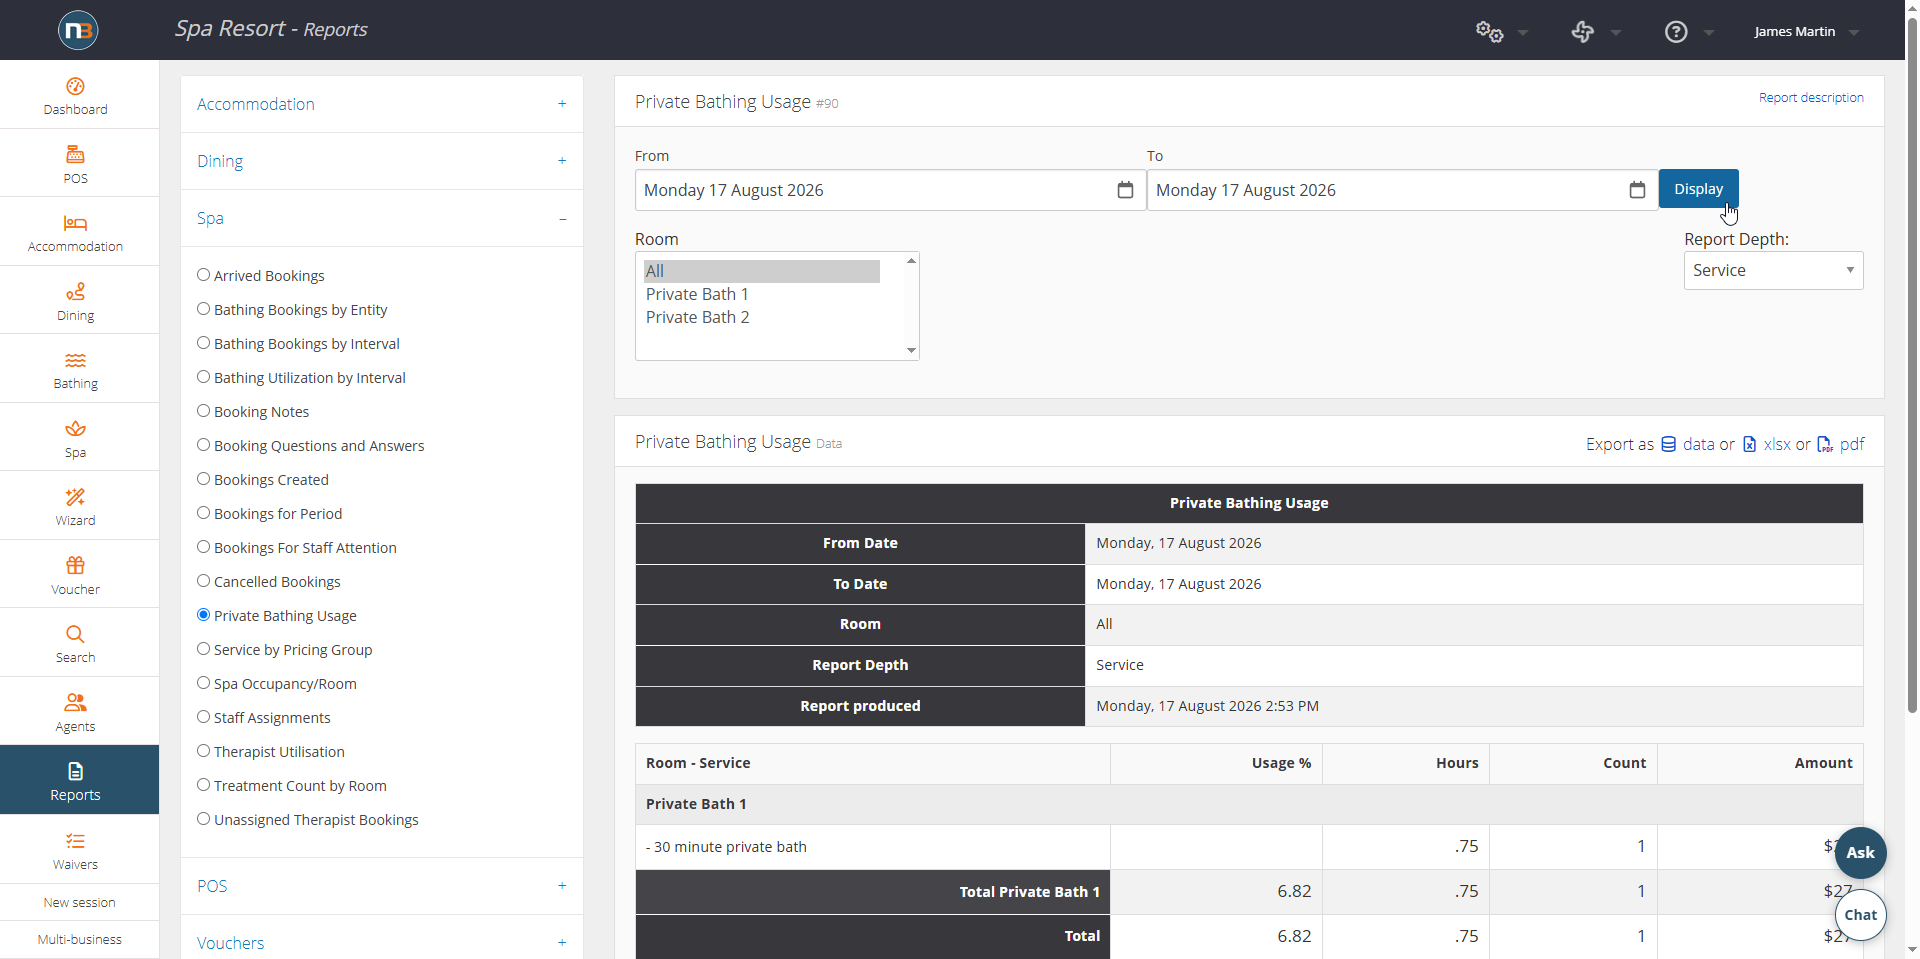The width and height of the screenshot is (1920, 959).
Task: Select Booking Questions and Answers report
Action: pos(203,445)
